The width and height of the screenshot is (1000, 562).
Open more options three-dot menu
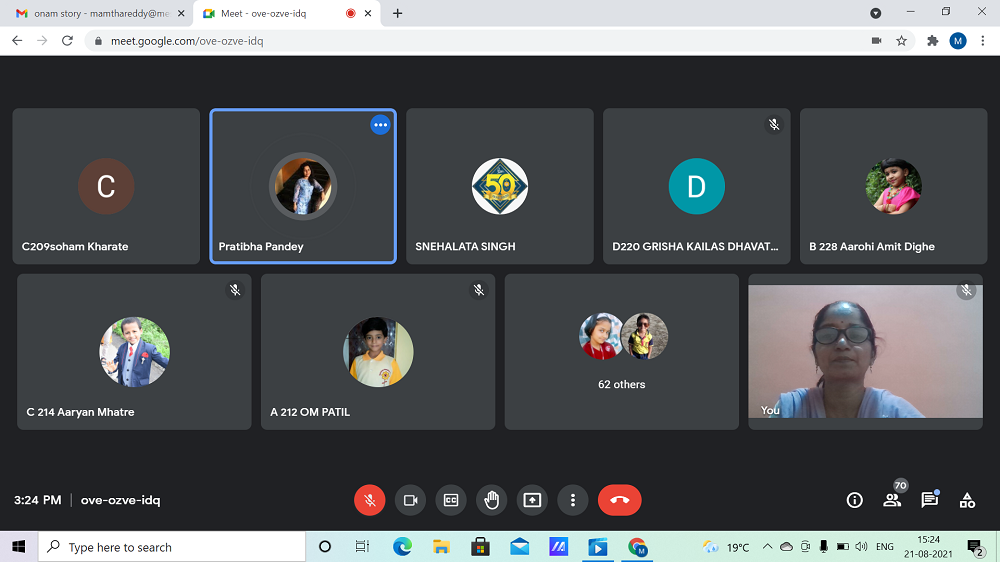[572, 500]
